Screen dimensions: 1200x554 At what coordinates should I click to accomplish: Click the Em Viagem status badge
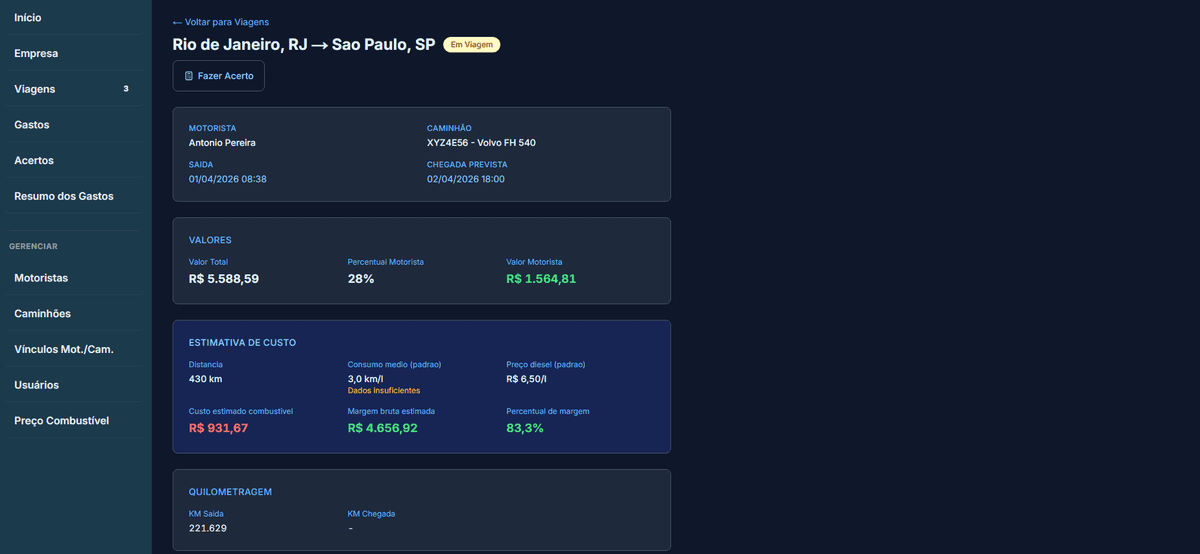click(471, 45)
